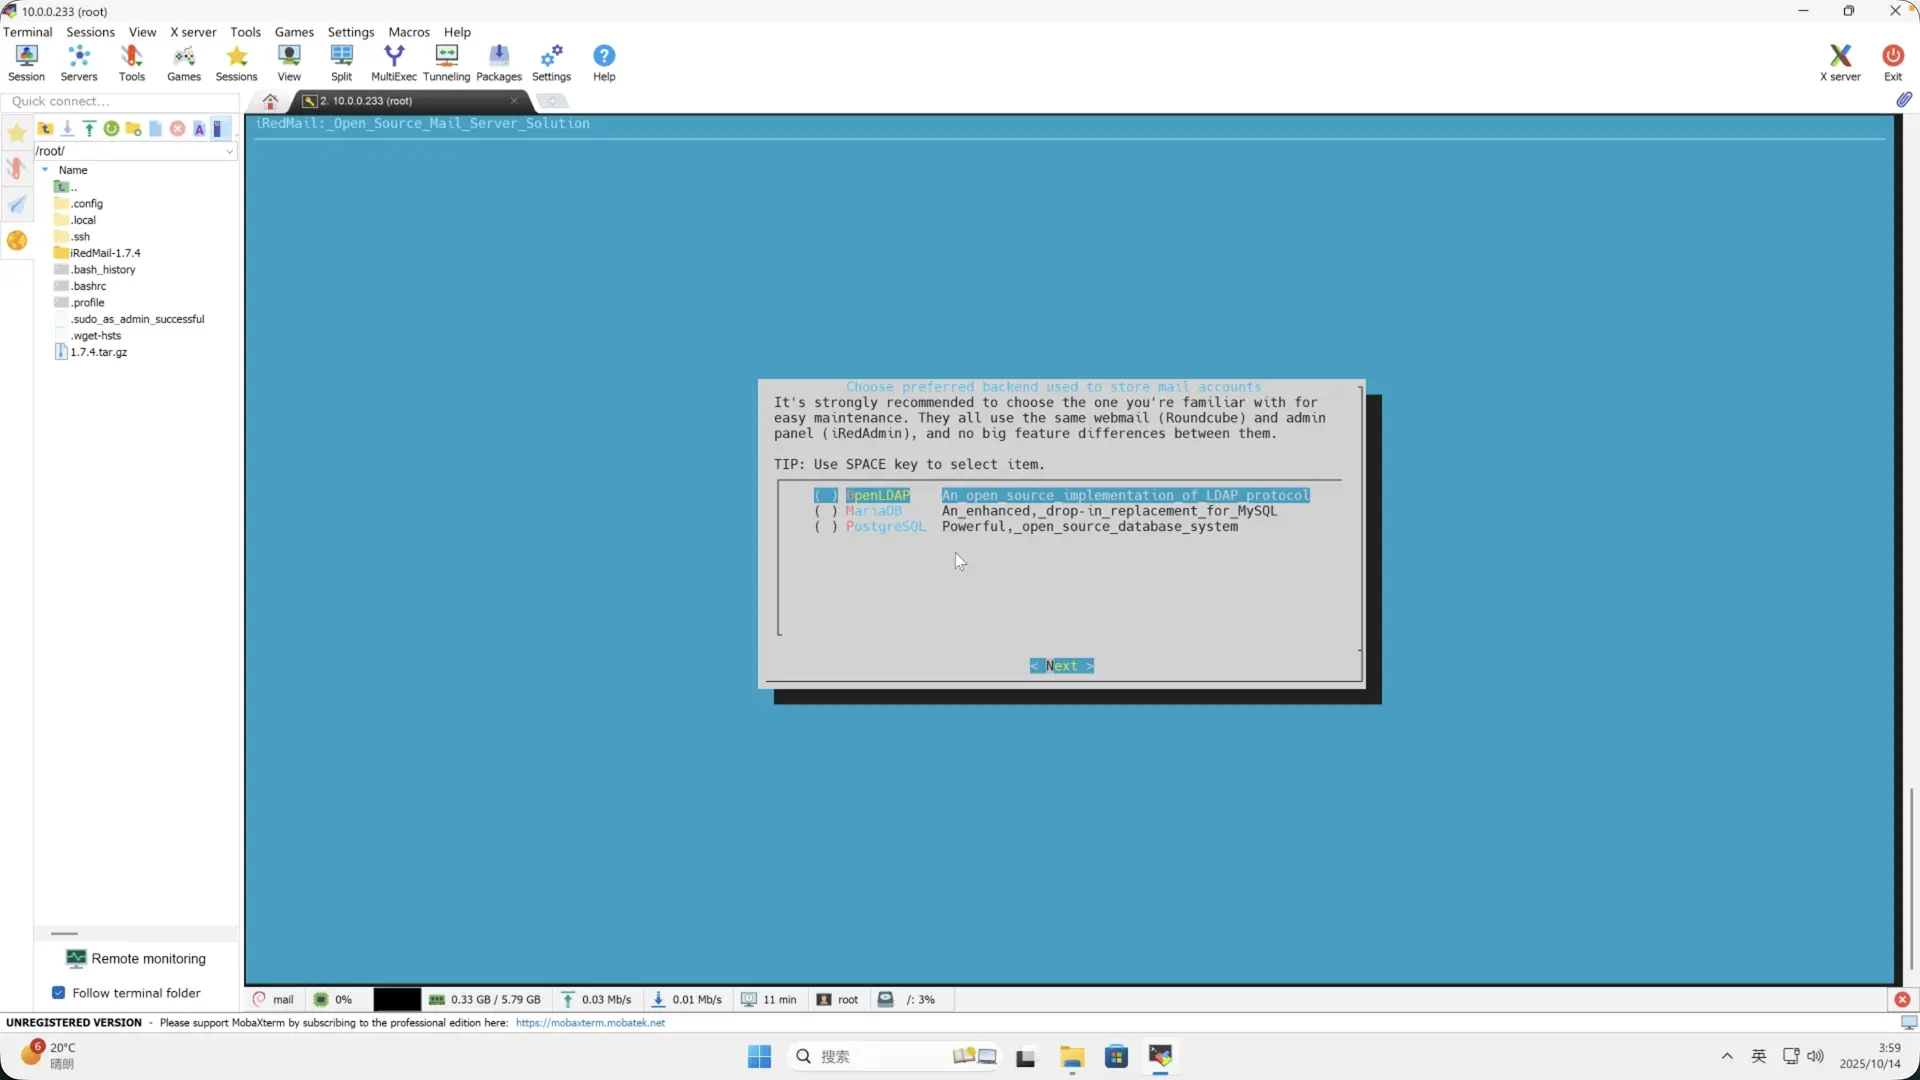Screen dimensions: 1920x1080
Task: Open the mobaxterm.mobatek.net link
Action: pyautogui.click(x=590, y=1023)
